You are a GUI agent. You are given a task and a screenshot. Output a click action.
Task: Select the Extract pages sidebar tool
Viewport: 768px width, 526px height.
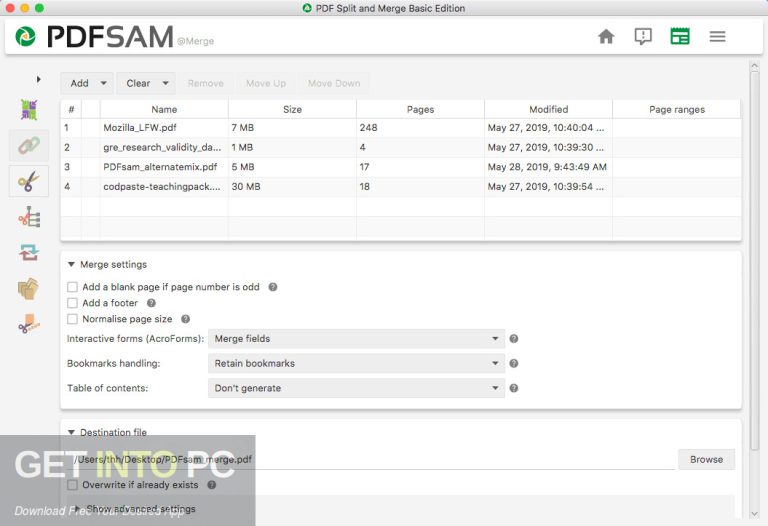pyautogui.click(x=28, y=288)
